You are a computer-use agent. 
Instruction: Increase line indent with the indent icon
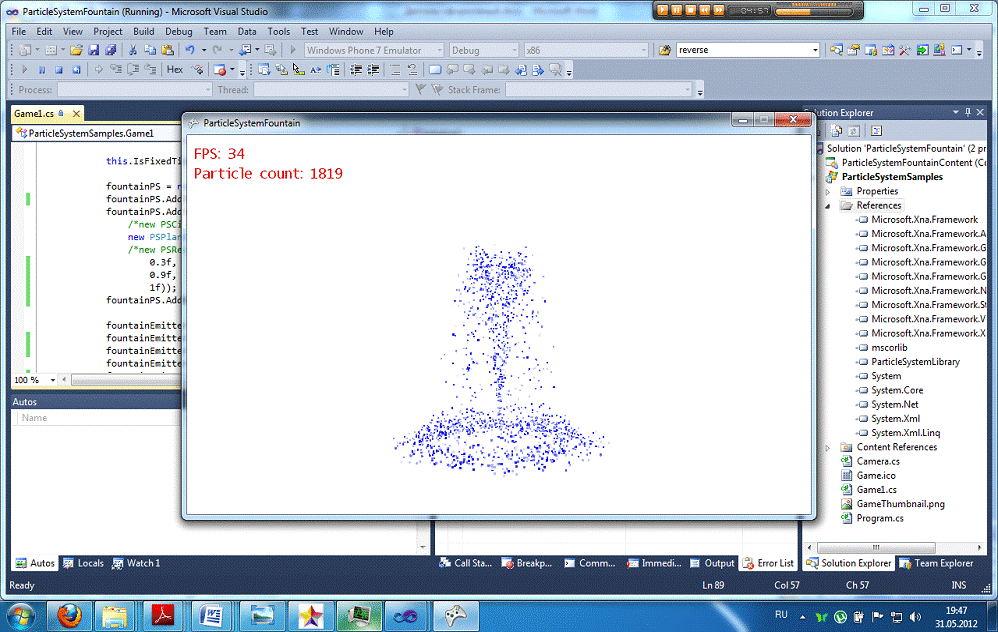pyautogui.click(x=373, y=70)
